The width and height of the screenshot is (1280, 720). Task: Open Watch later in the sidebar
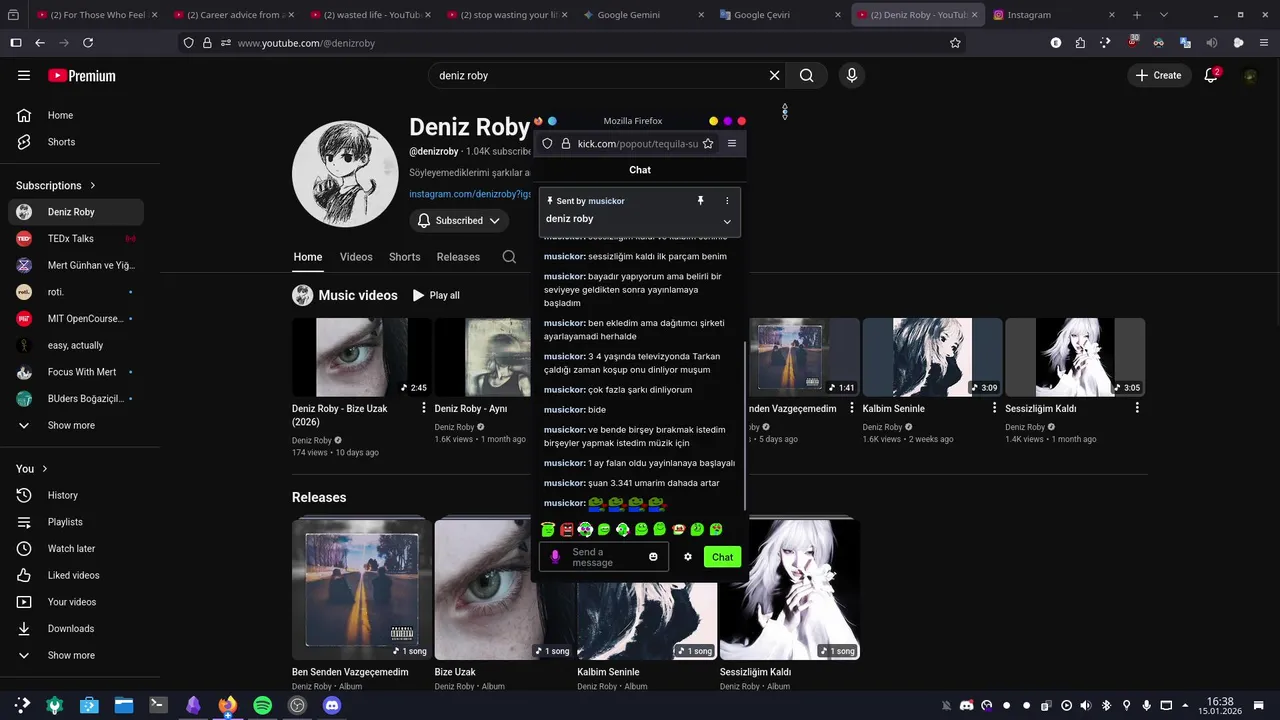(76, 548)
